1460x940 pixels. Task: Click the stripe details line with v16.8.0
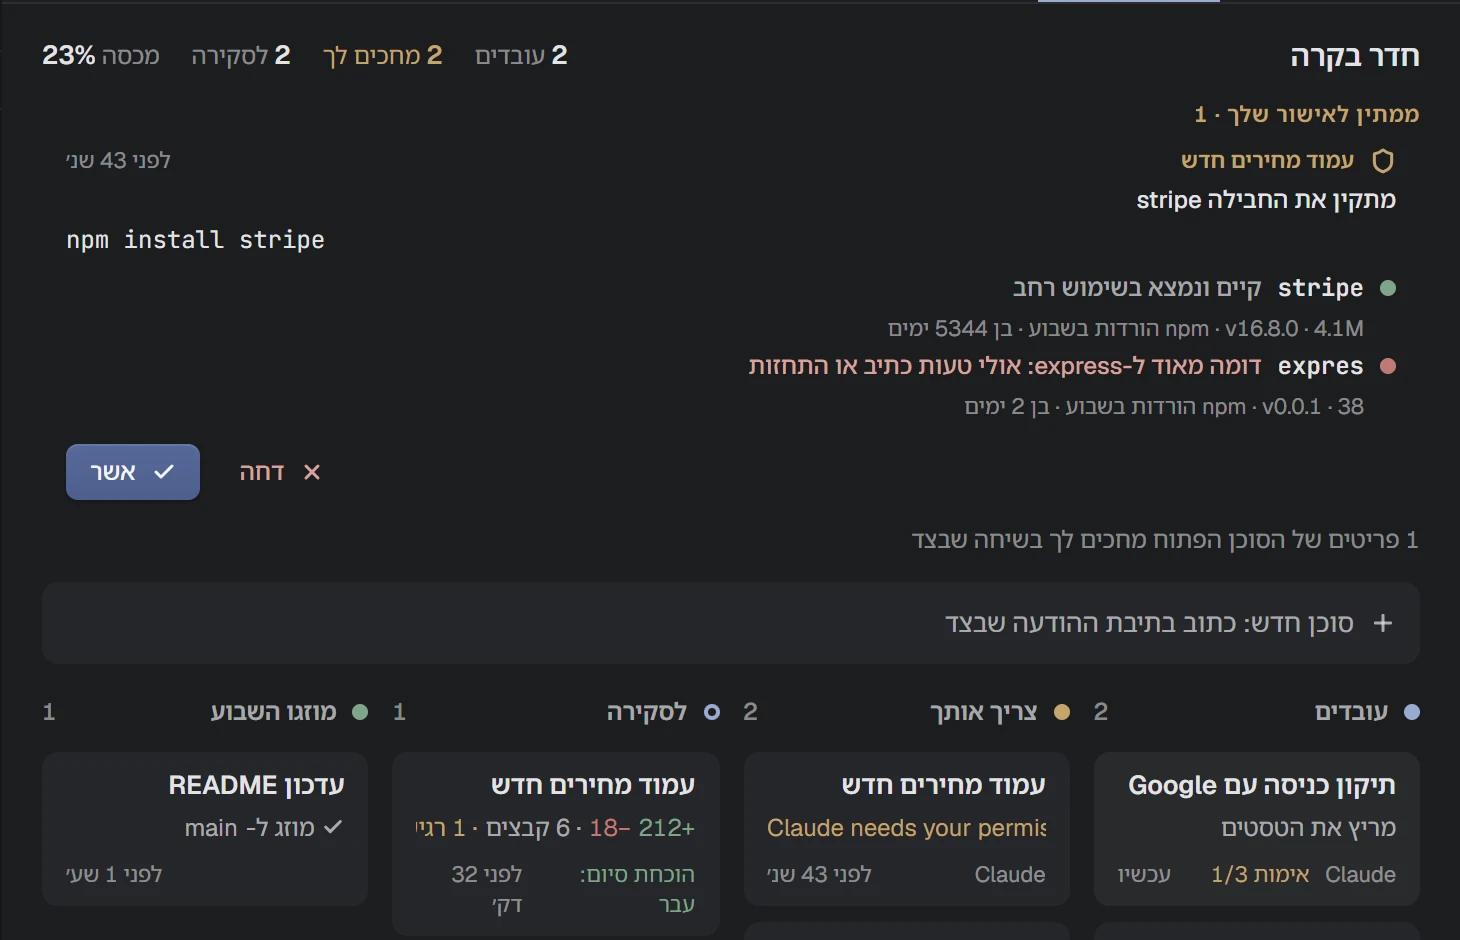[x=1126, y=328]
